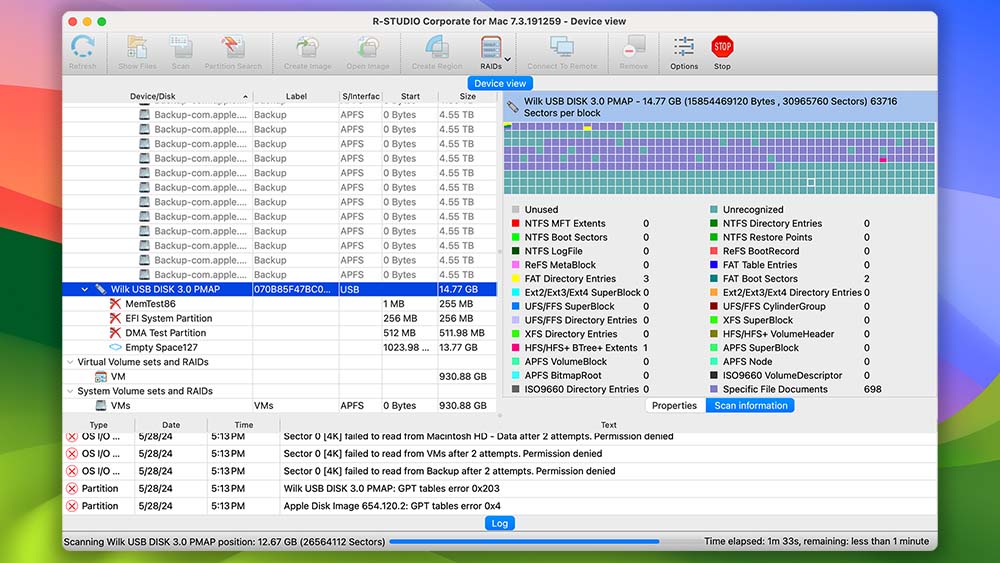Click the RAIDs toolbar icon
The width and height of the screenshot is (1000, 563).
490,47
